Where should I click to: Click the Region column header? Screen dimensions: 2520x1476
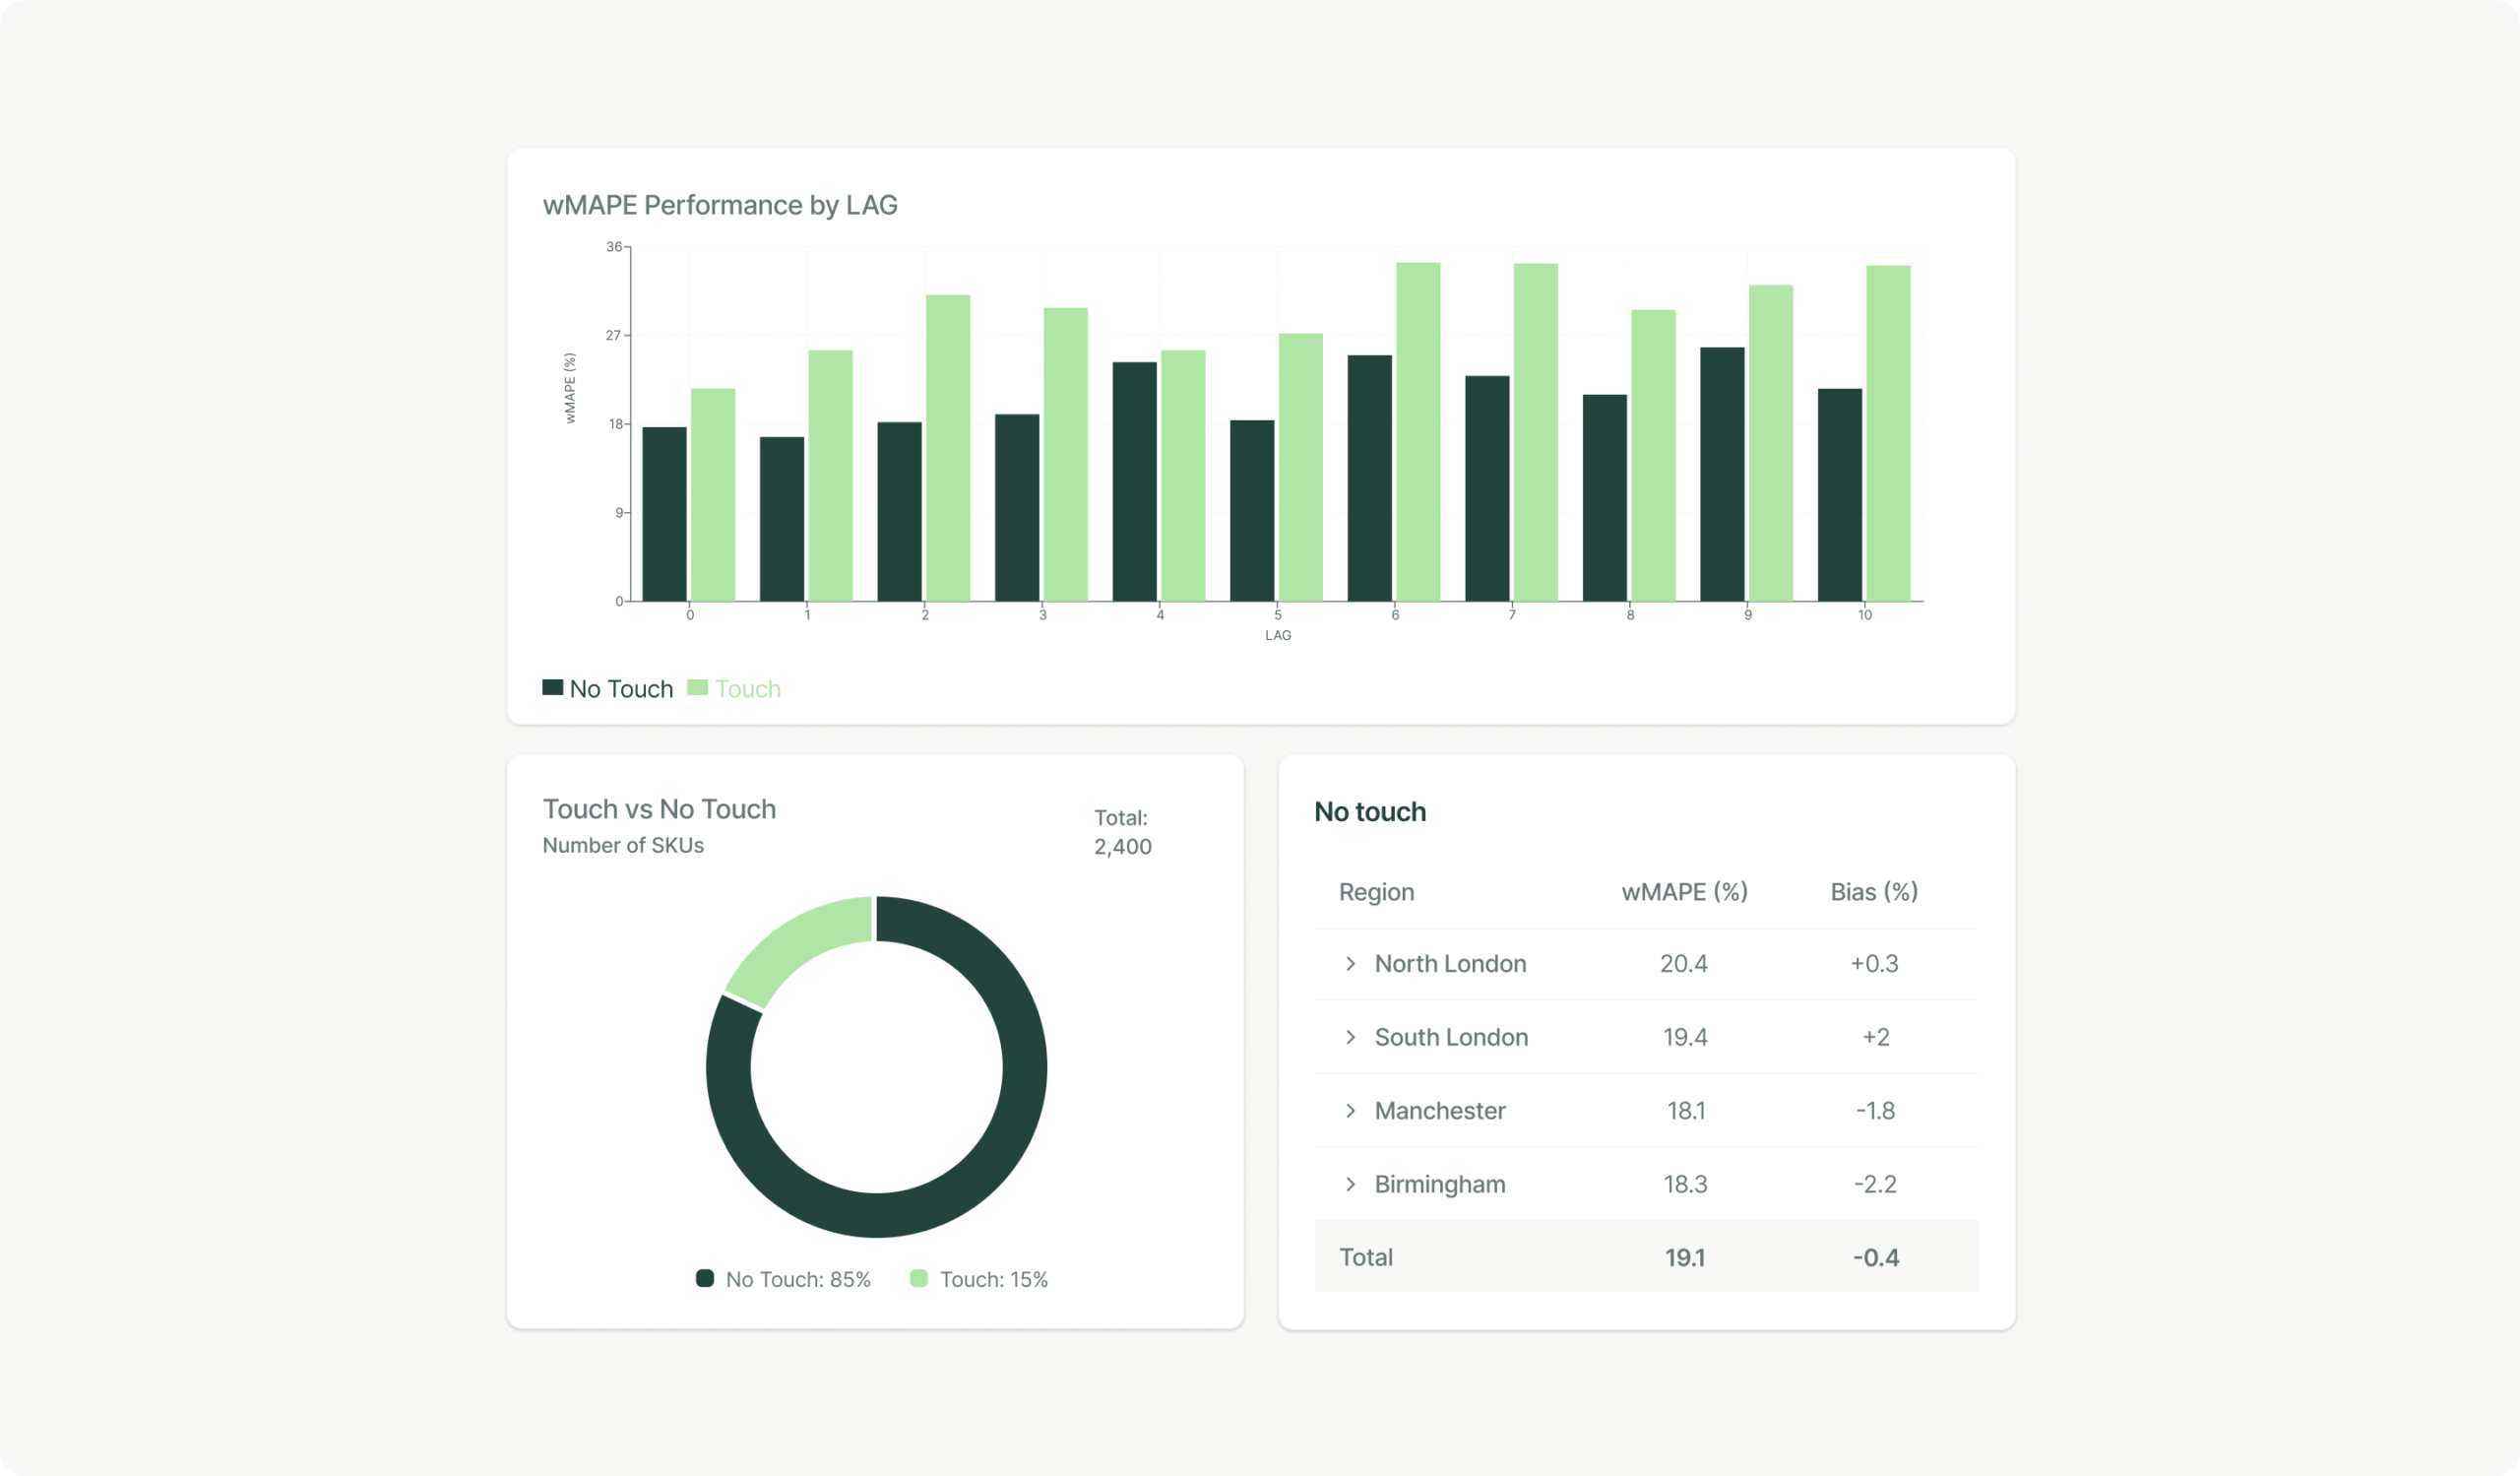(1376, 892)
